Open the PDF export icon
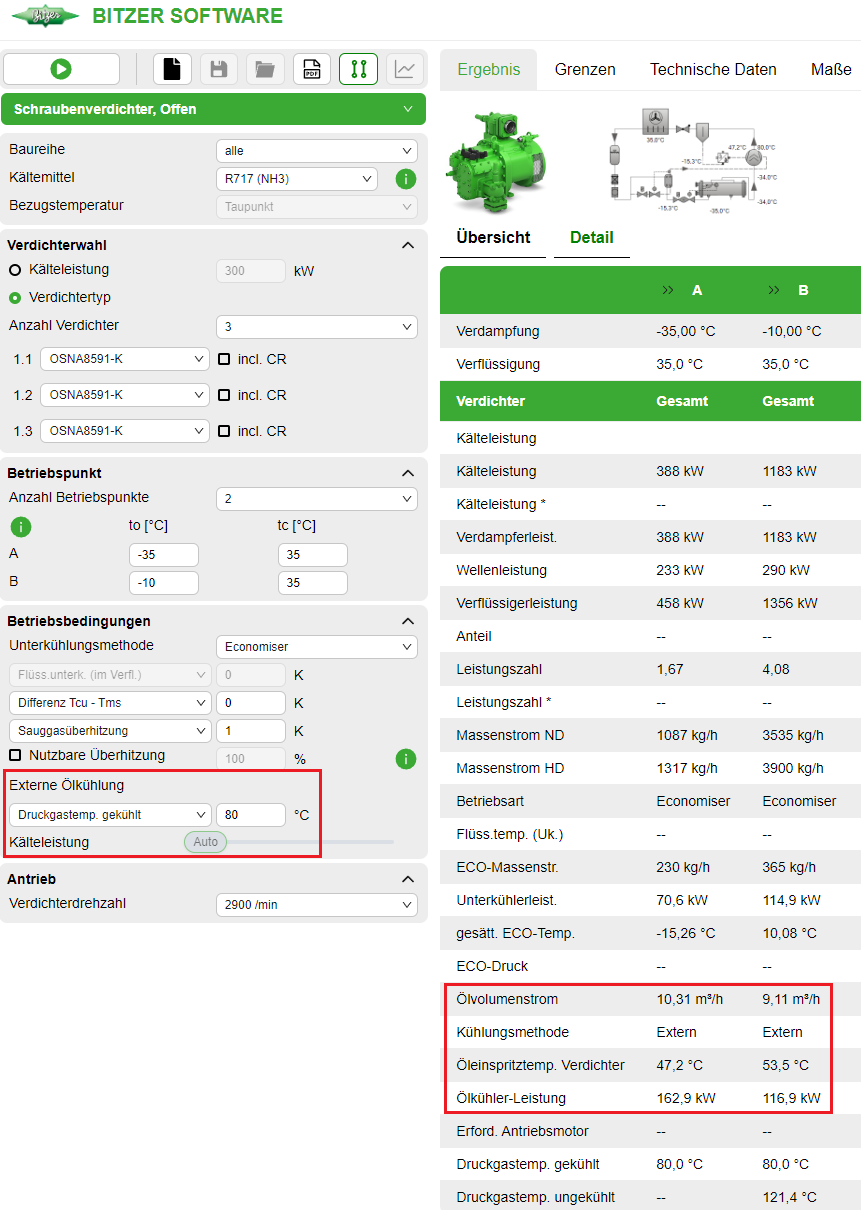The height and width of the screenshot is (1210, 861). point(312,69)
